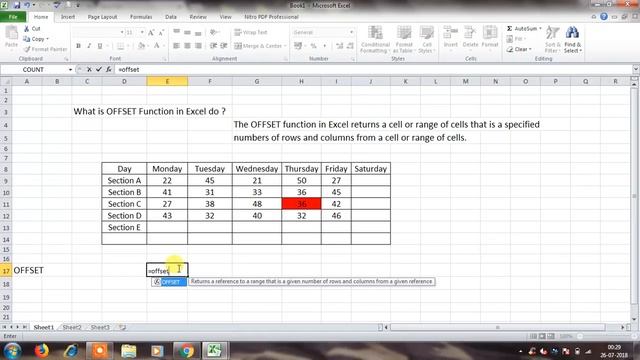Switch to the Data tab
The width and height of the screenshot is (640, 360).
click(x=171, y=17)
